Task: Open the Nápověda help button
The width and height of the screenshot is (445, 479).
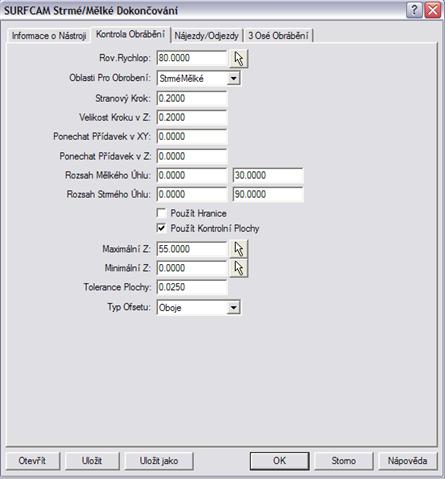Action: pyautogui.click(x=407, y=461)
